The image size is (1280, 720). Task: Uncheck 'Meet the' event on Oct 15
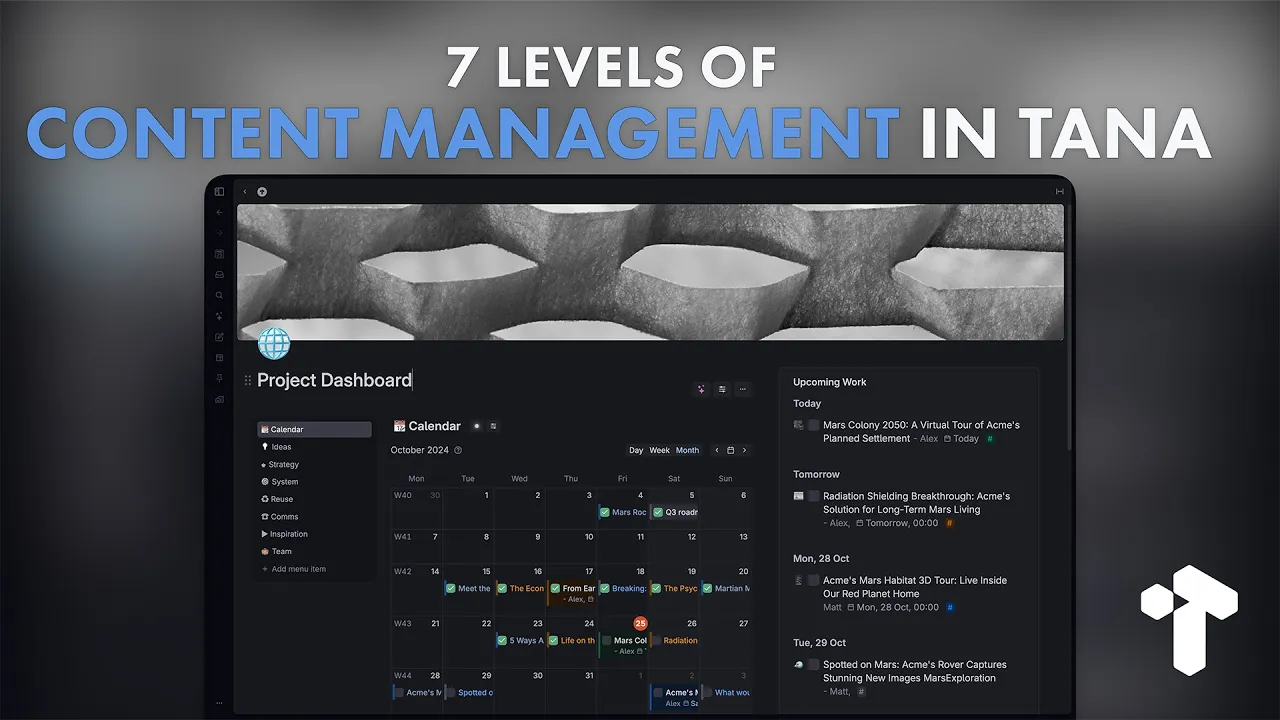coord(451,588)
